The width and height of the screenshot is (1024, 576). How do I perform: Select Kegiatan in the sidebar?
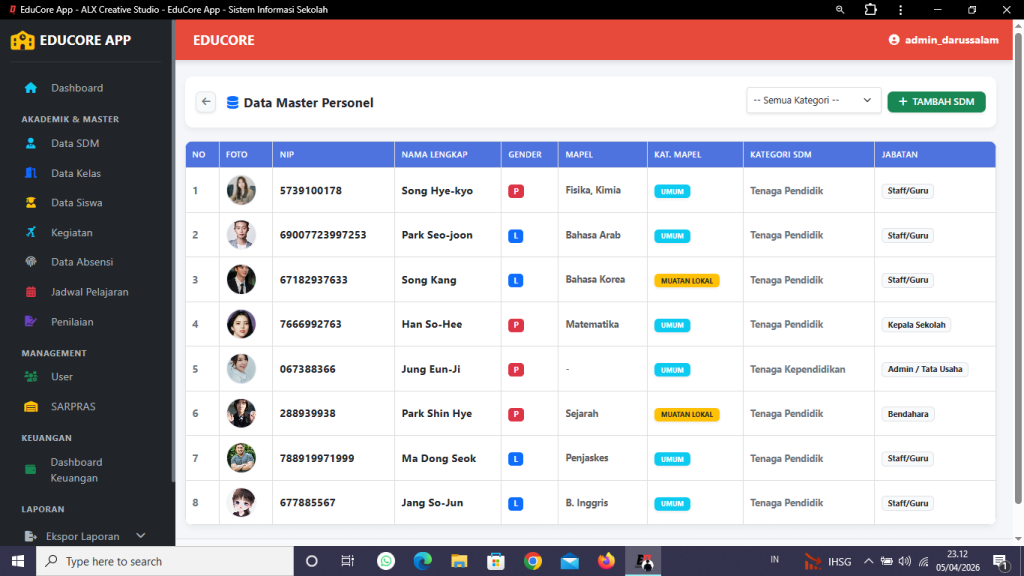click(72, 232)
